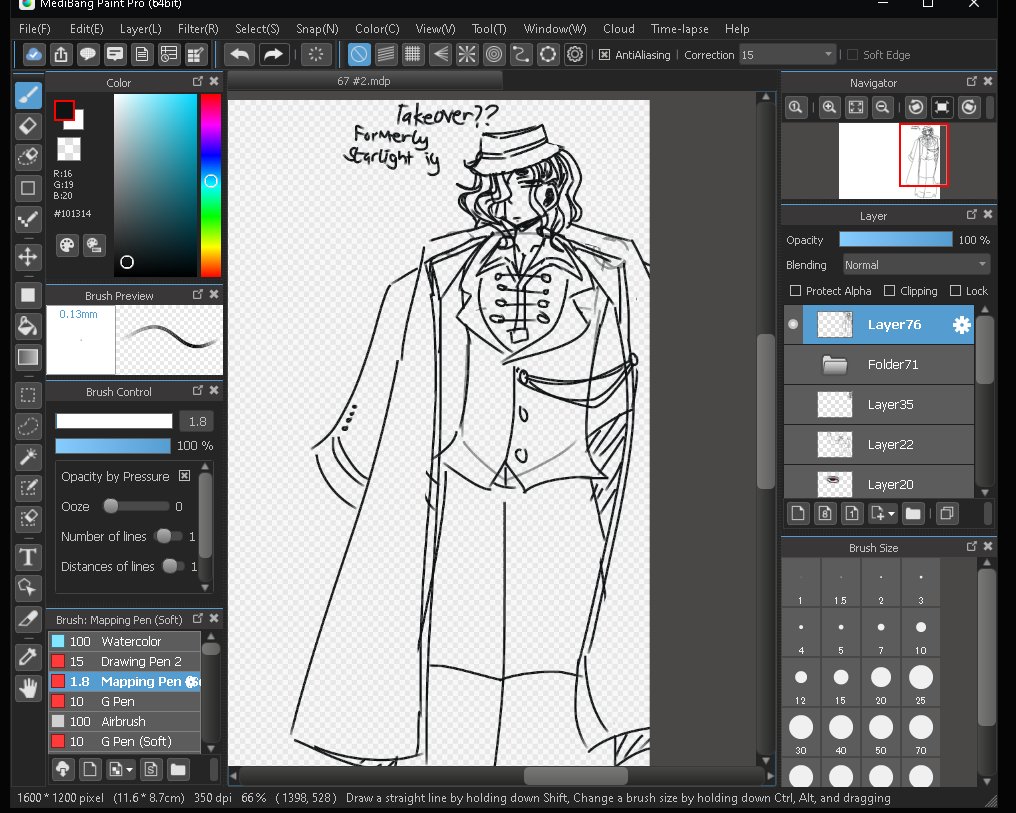The height and width of the screenshot is (813, 1016).
Task: Select the Eraser tool in left toolbar
Action: (x=28, y=126)
